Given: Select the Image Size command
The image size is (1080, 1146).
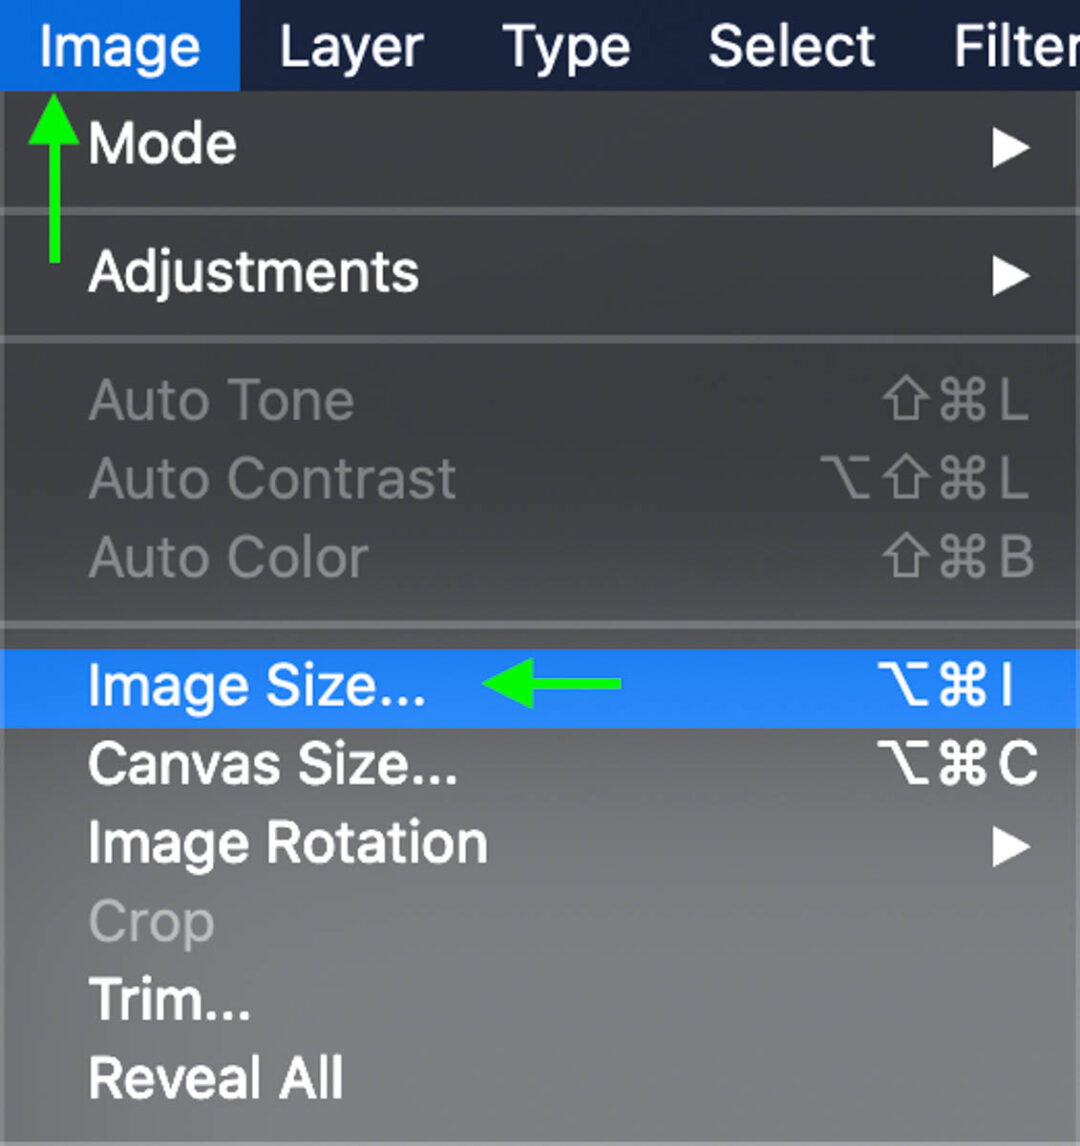Looking at the screenshot, I should [x=255, y=687].
